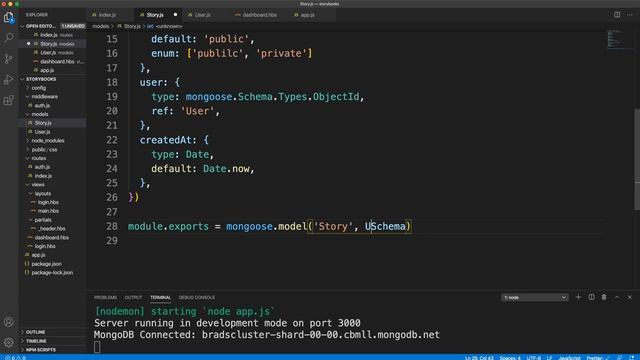
Task: Collapse the layouts folder
Action: tap(42, 193)
